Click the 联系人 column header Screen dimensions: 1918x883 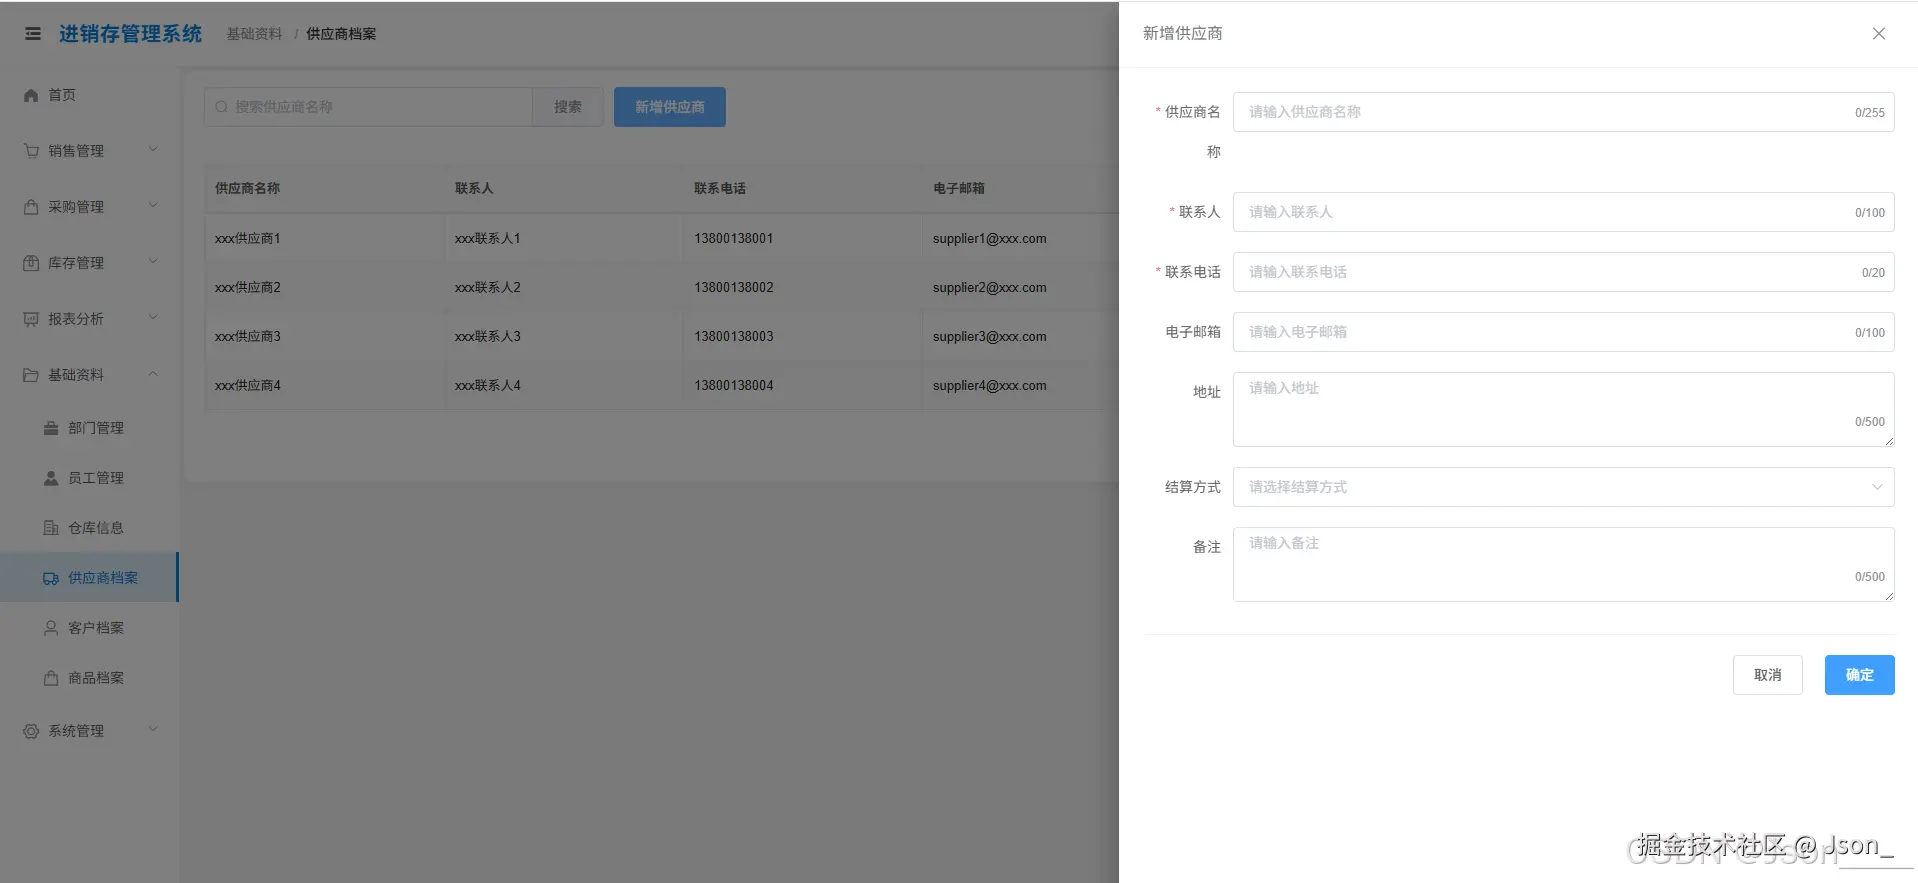pyautogui.click(x=474, y=188)
